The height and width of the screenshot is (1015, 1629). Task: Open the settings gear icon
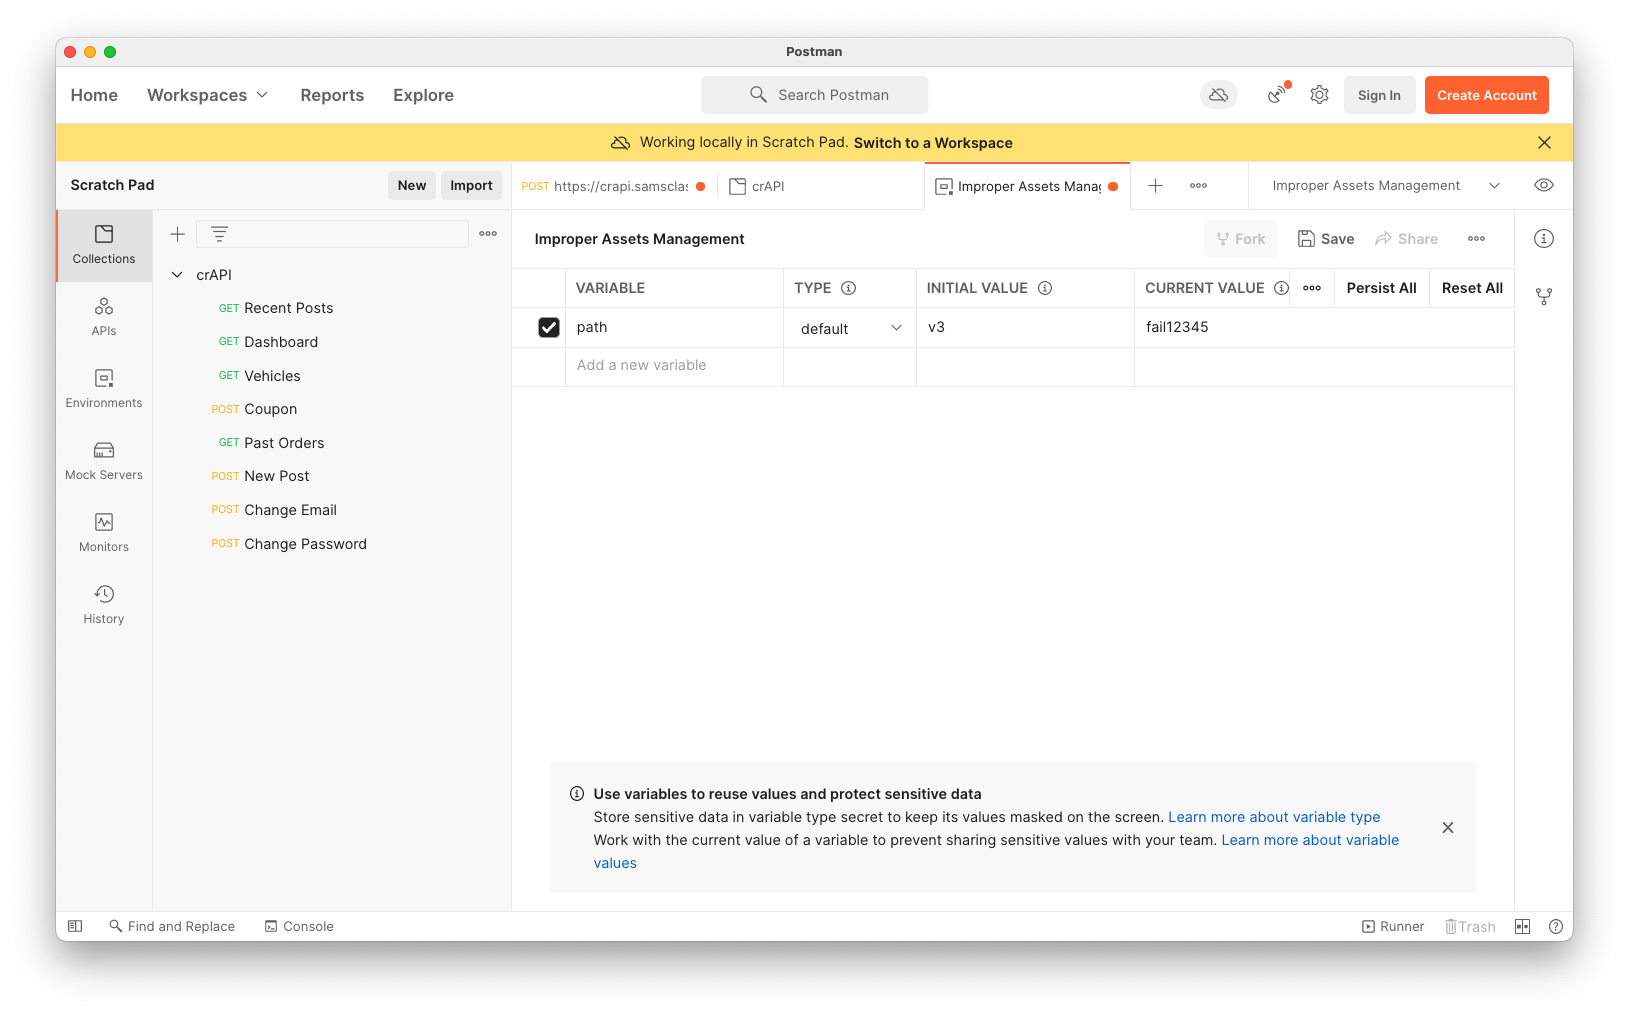pyautogui.click(x=1320, y=95)
